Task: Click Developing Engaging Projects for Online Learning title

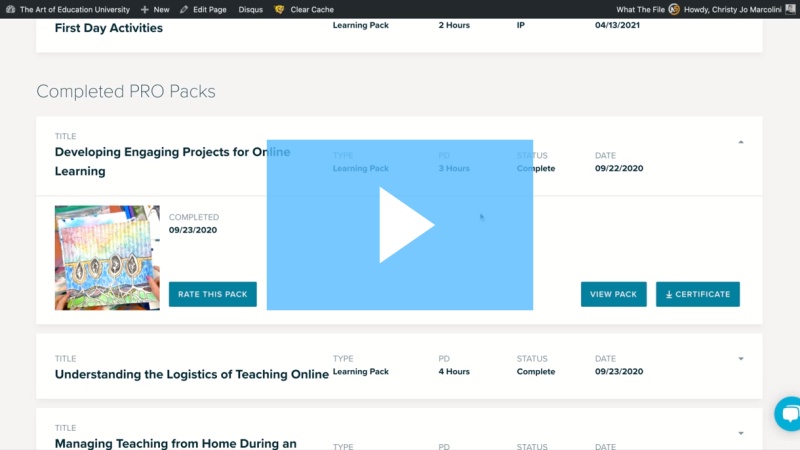Action: (x=172, y=161)
